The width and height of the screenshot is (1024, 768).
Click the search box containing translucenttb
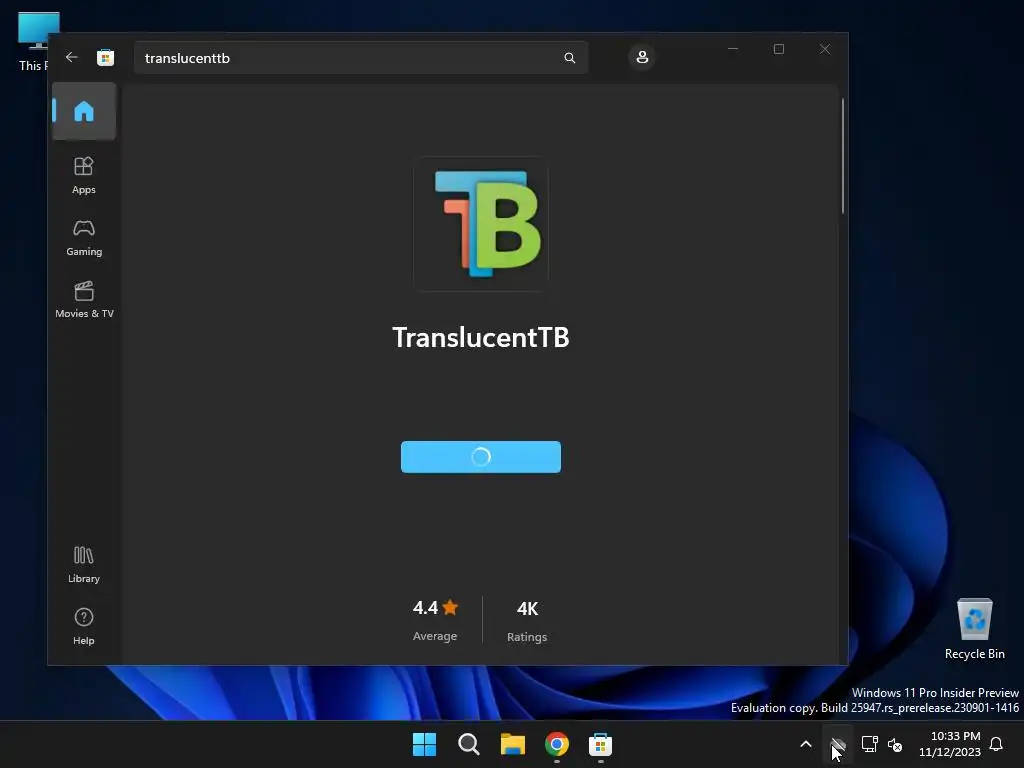[361, 57]
